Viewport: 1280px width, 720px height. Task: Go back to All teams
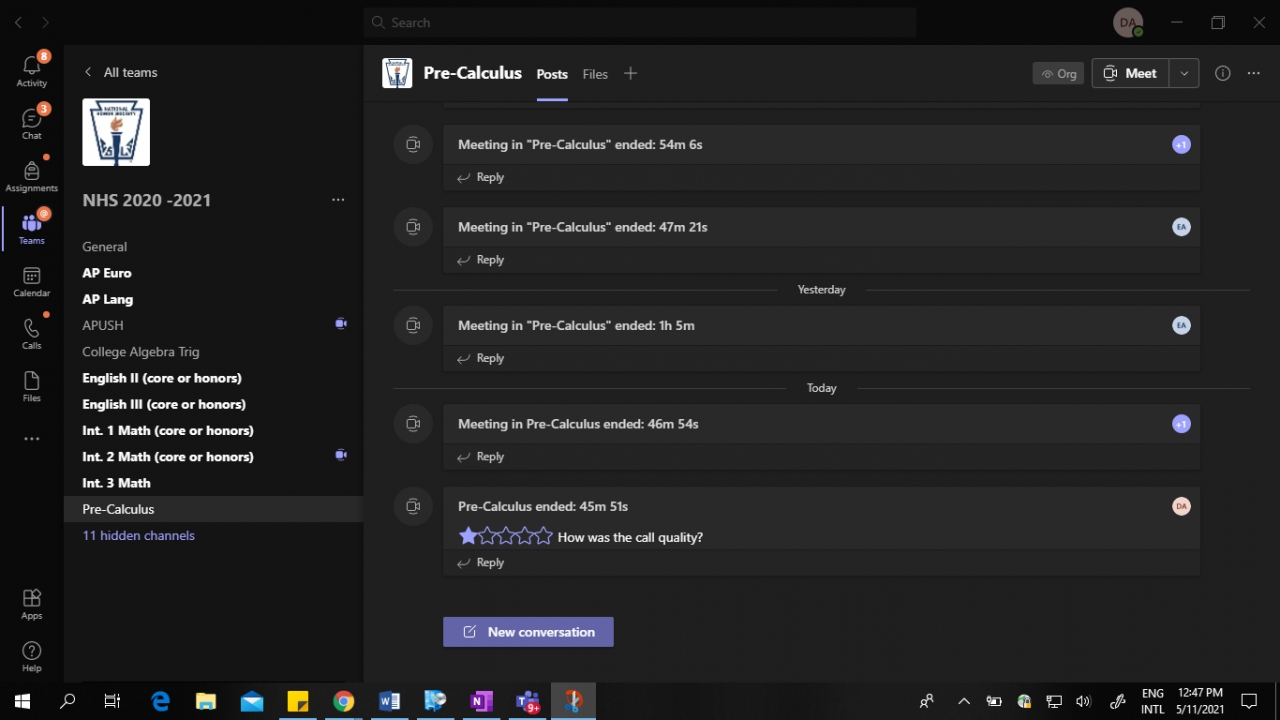coord(120,72)
